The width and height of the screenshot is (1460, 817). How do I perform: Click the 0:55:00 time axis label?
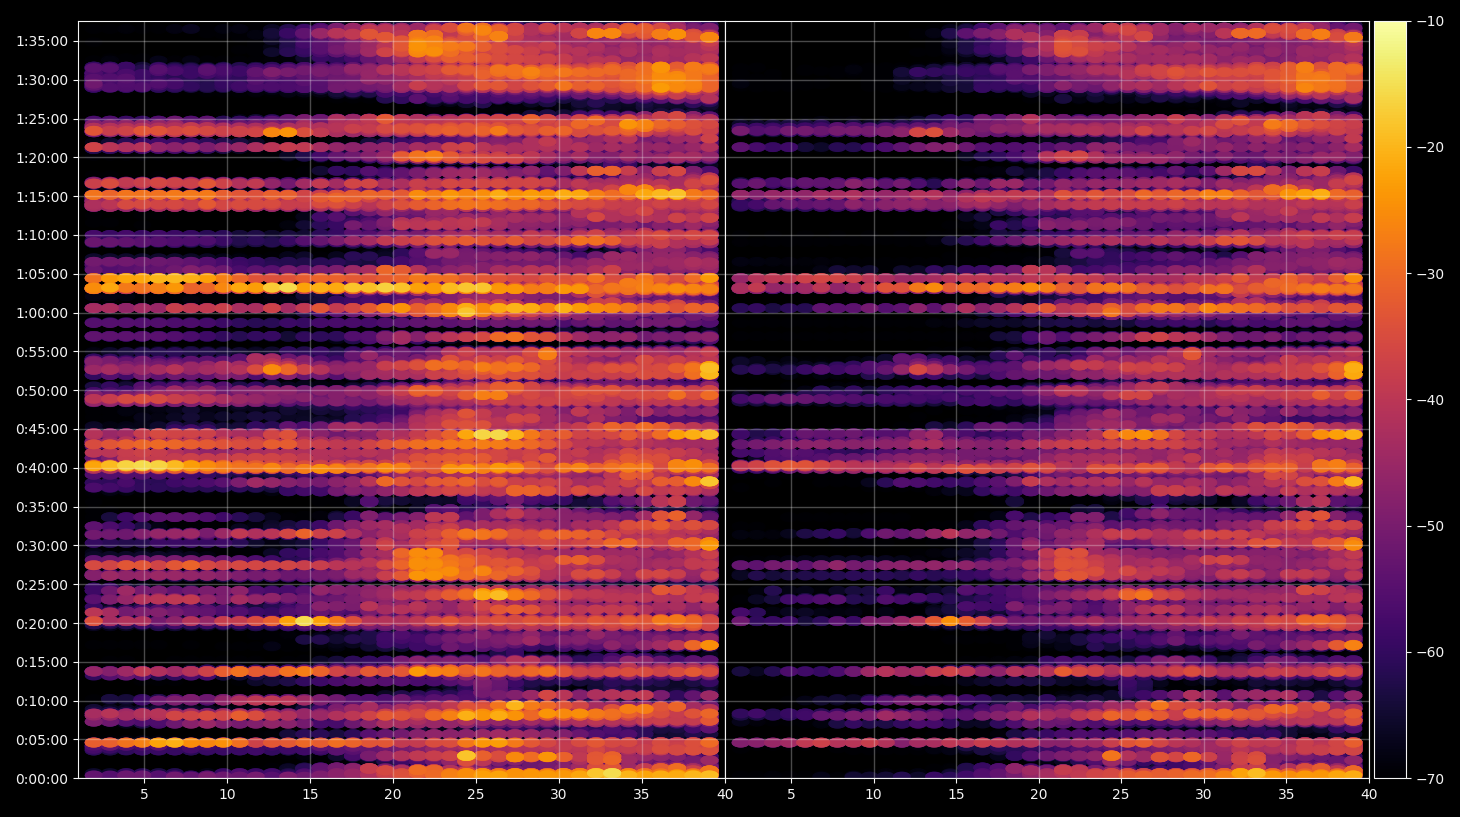point(42,352)
